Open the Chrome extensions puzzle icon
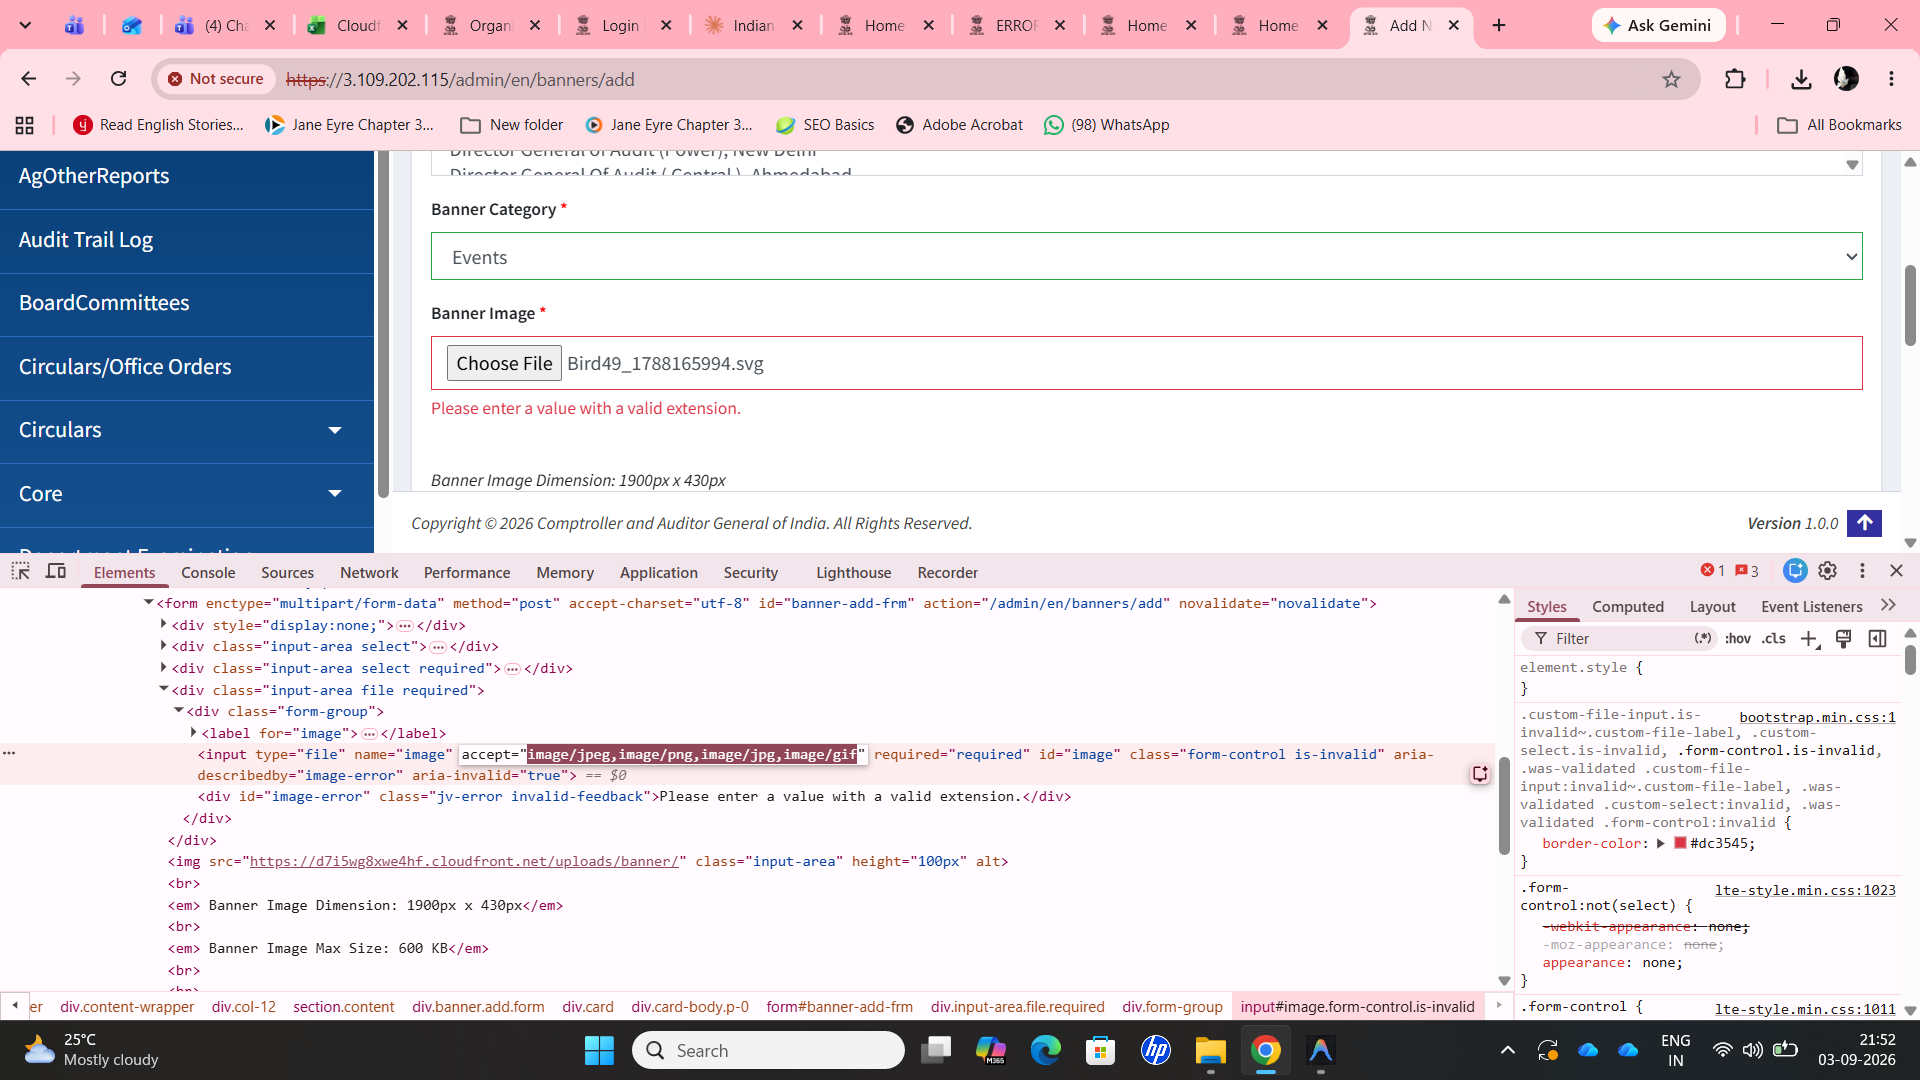Viewport: 1920px width, 1080px height. [1735, 79]
